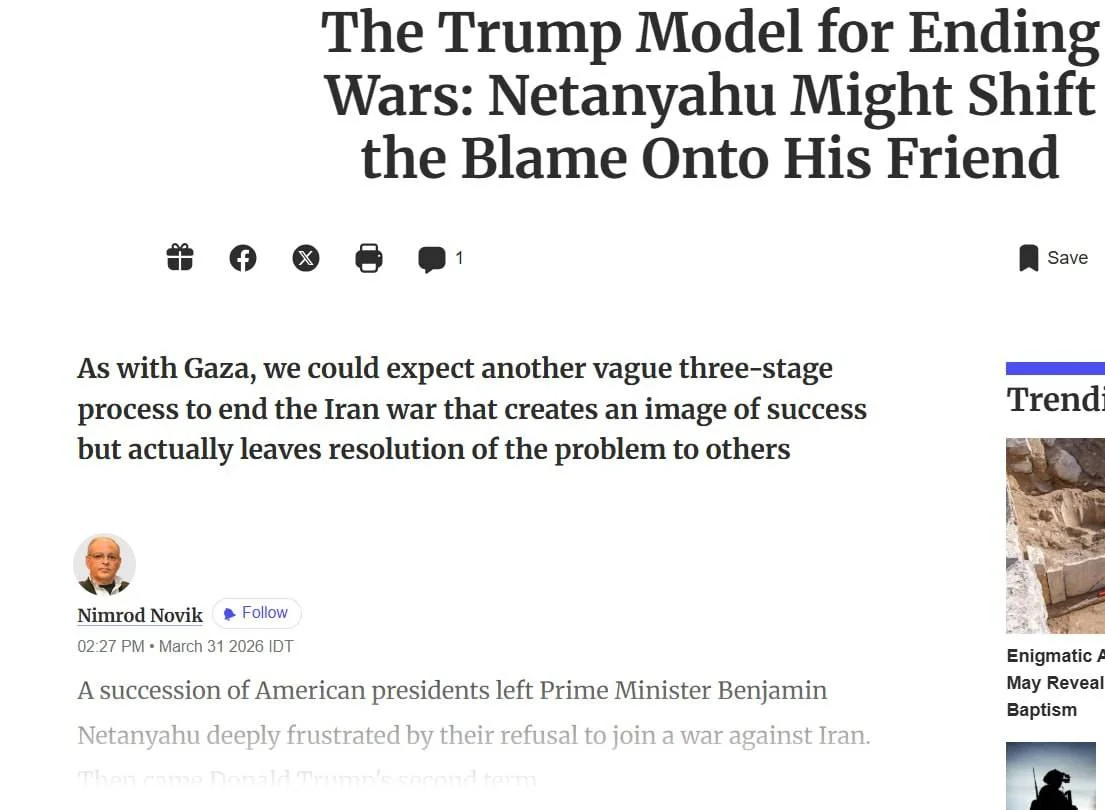Print the article using printer icon
This screenshot has height=810, width=1105.
pos(369,258)
